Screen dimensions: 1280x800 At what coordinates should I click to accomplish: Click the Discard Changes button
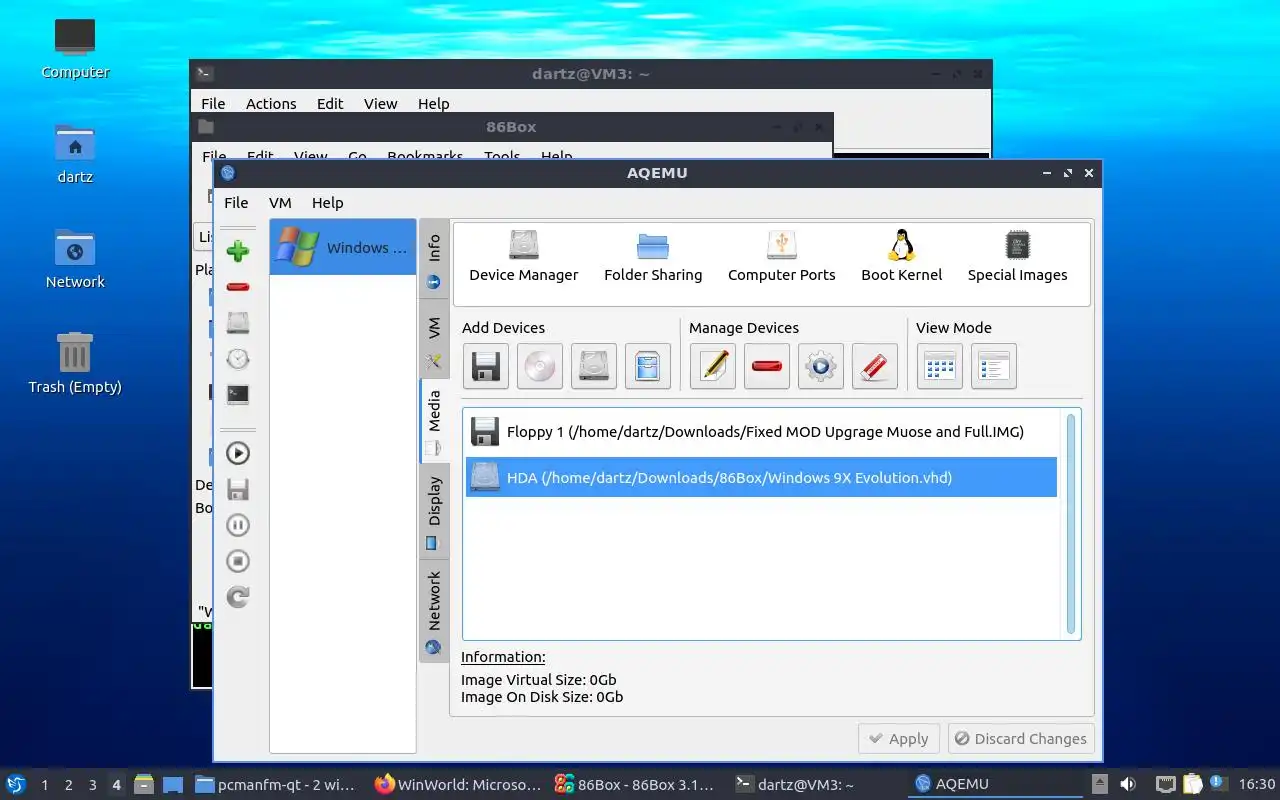pos(1020,738)
